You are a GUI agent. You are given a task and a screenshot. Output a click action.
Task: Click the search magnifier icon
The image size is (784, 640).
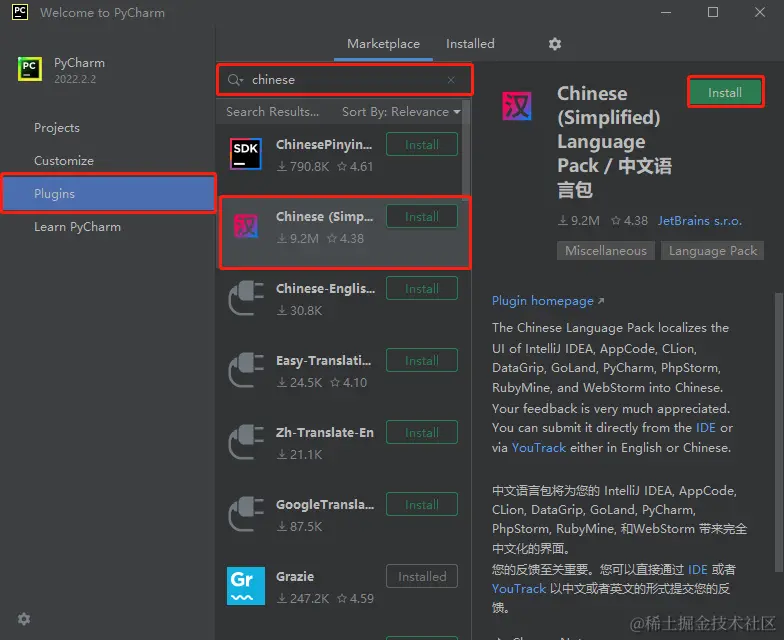(235, 80)
